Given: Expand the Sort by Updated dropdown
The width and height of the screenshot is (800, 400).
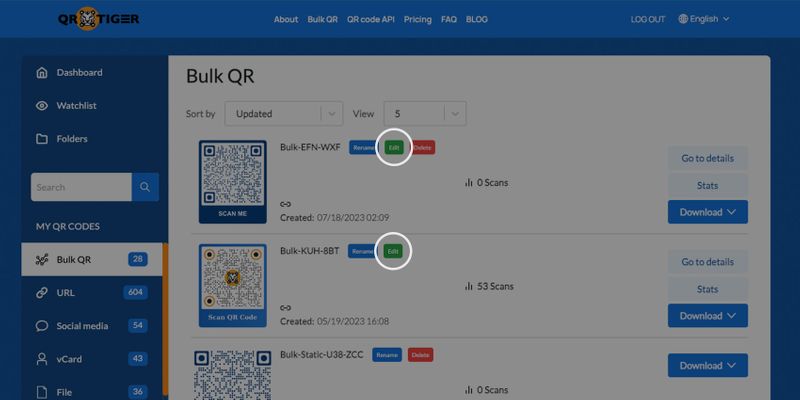Looking at the screenshot, I should [283, 114].
